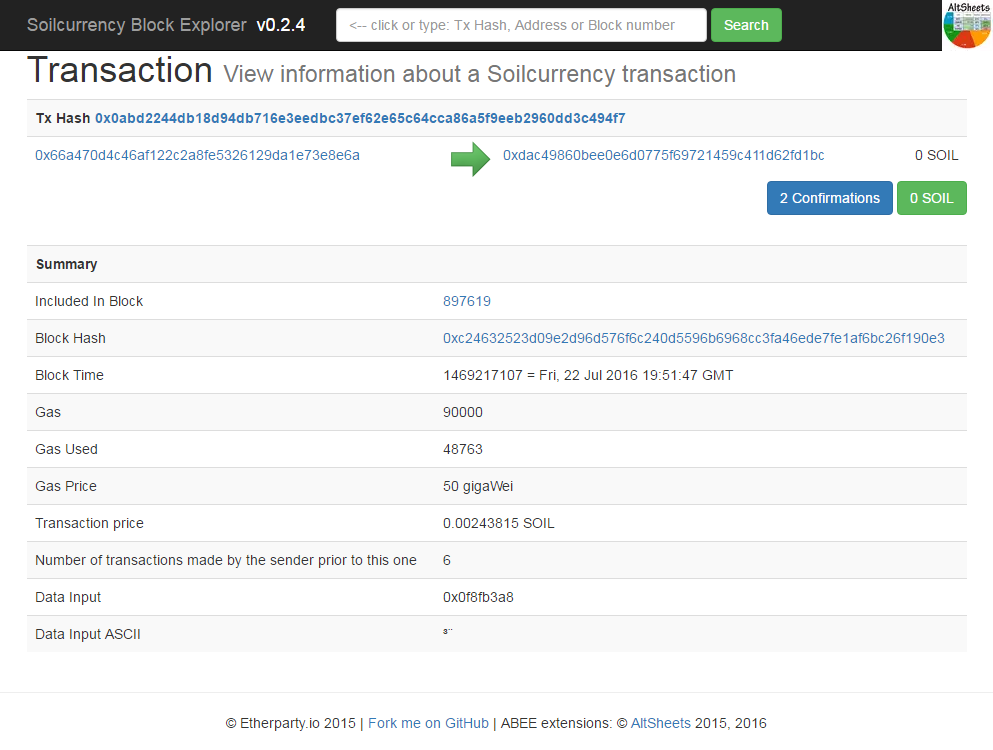
Task: Select the sender prior transactions count 6
Action: 446,561
